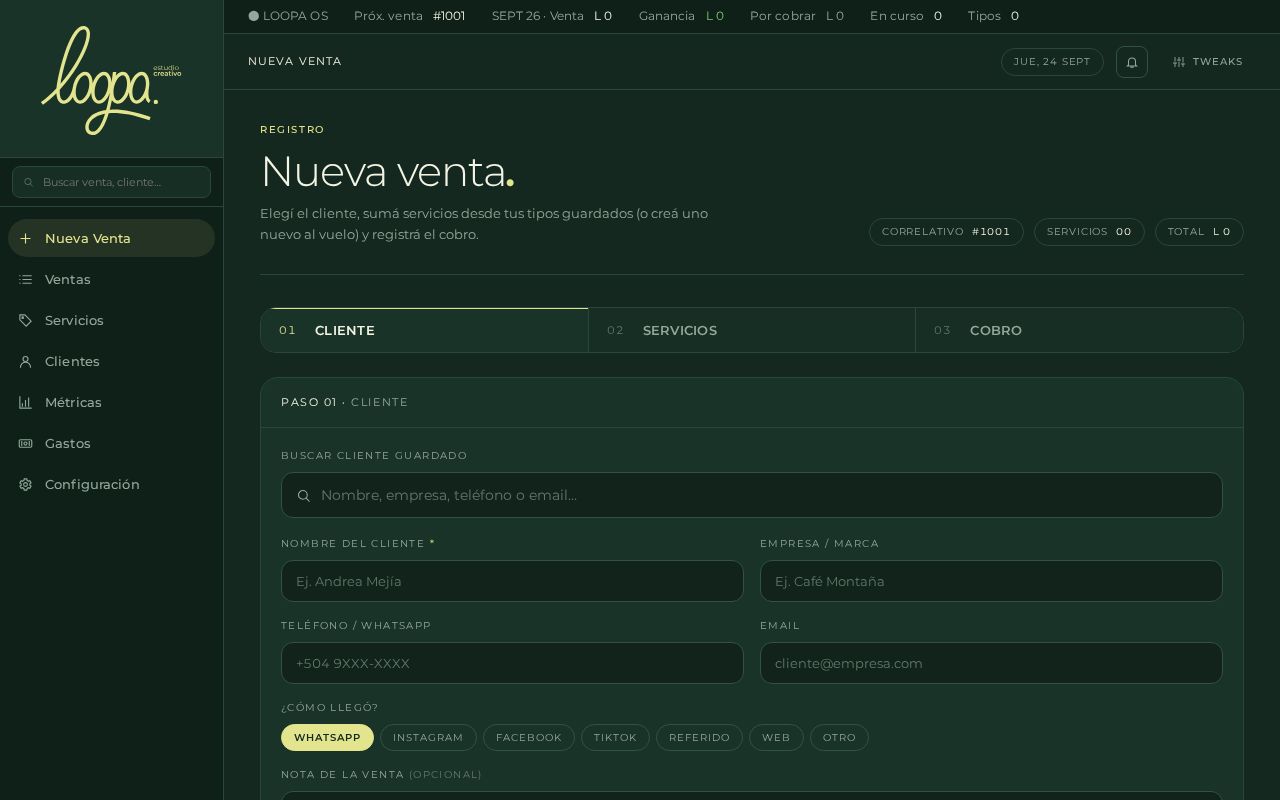Open the Tweaks sliders panel
The image size is (1280, 800).
[1208, 62]
